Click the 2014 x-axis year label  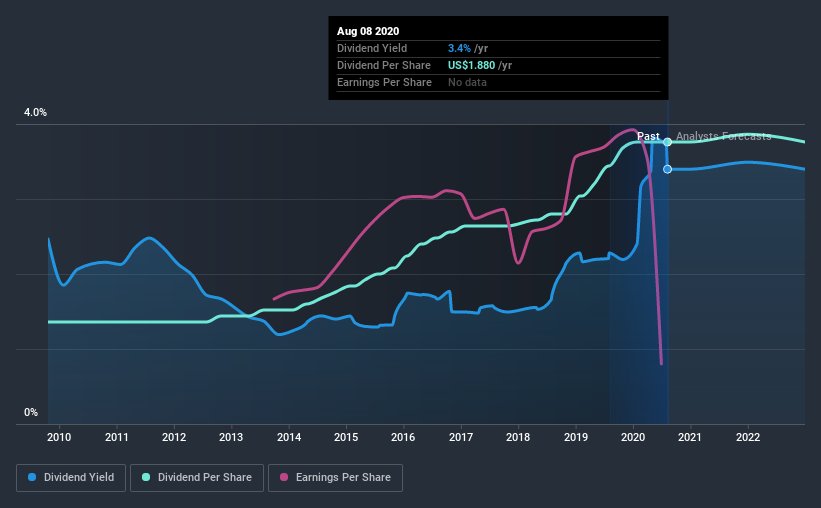tap(289, 437)
